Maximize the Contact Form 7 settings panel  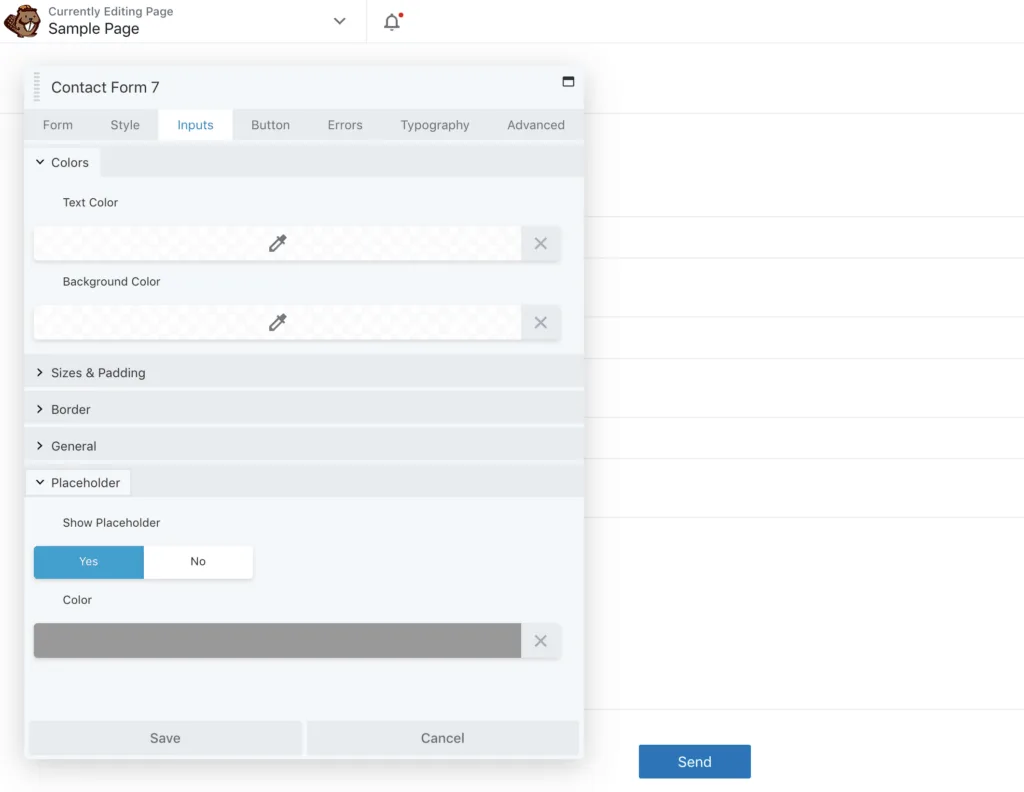click(x=568, y=82)
